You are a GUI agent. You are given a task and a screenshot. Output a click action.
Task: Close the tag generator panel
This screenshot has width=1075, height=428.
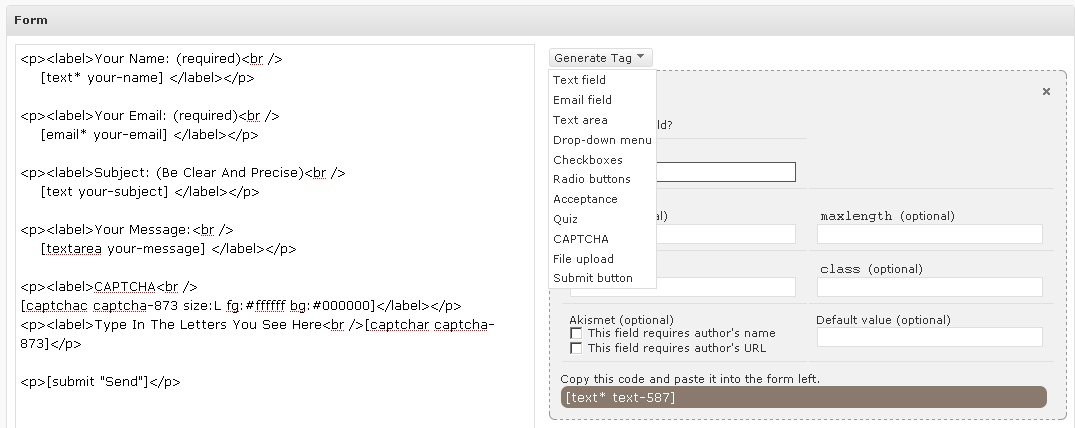click(x=1046, y=91)
